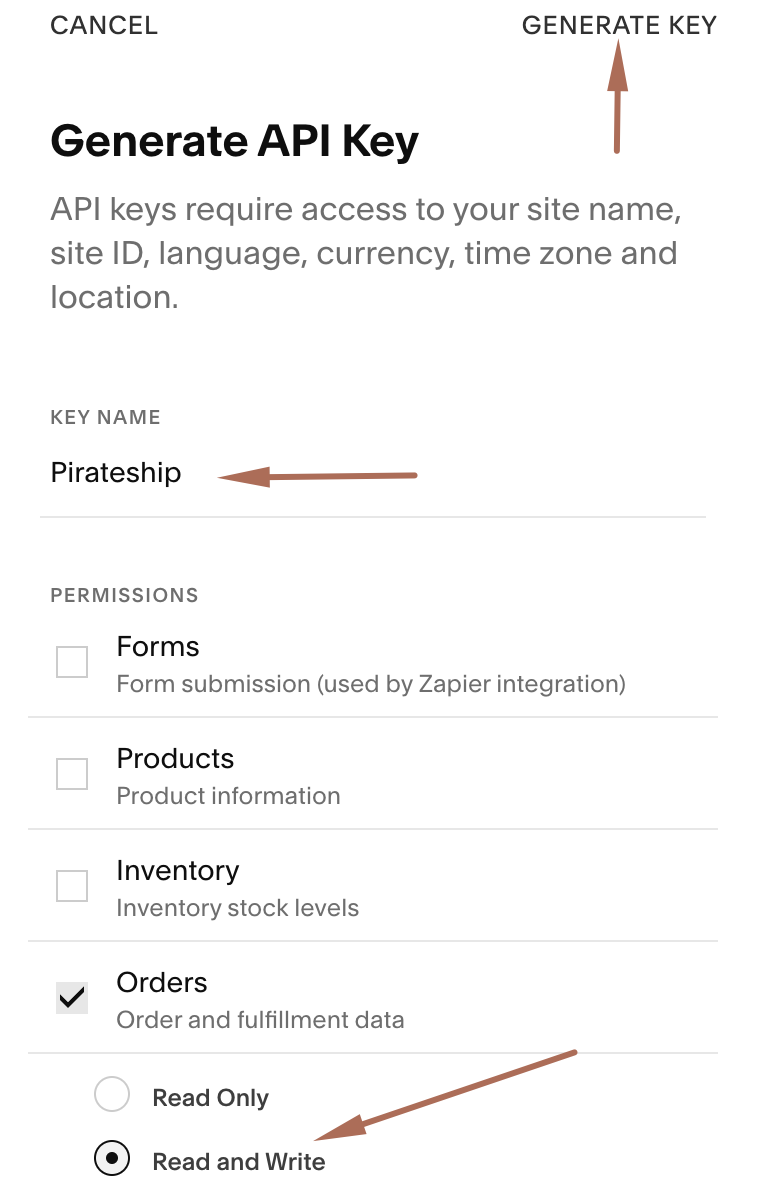
Task: Click the Generate API Key heading
Action: (234, 142)
